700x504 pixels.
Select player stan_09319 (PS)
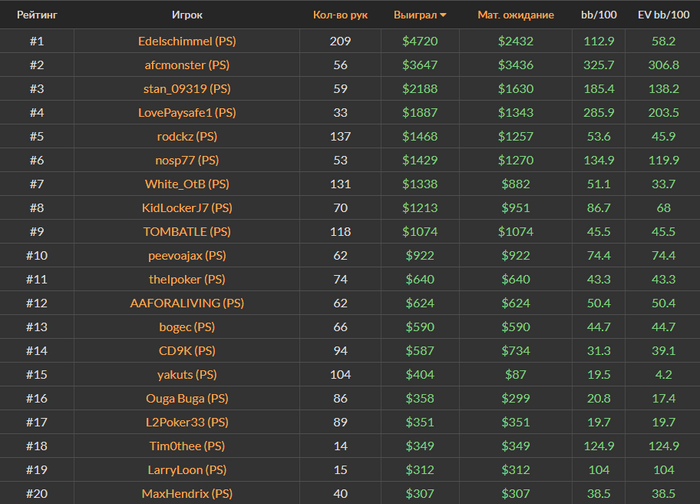[x=186, y=89]
